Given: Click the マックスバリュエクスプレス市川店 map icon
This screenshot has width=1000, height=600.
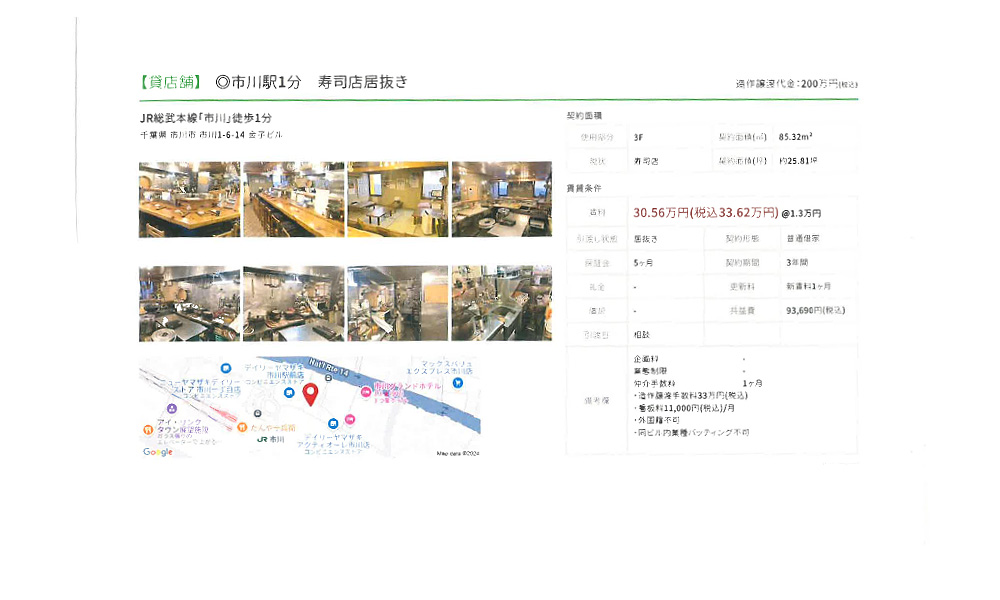Looking at the screenshot, I should pyautogui.click(x=457, y=384).
